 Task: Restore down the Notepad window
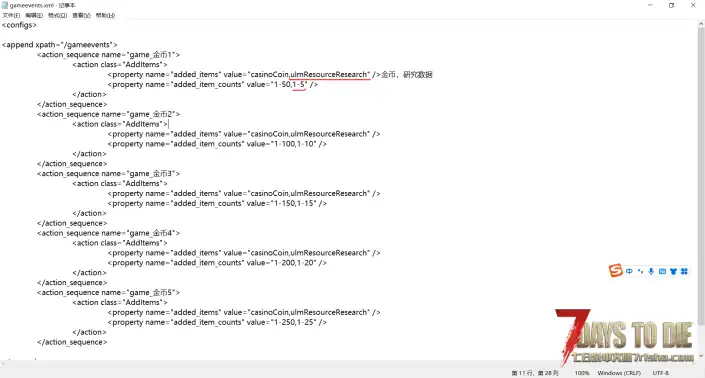(671, 5)
